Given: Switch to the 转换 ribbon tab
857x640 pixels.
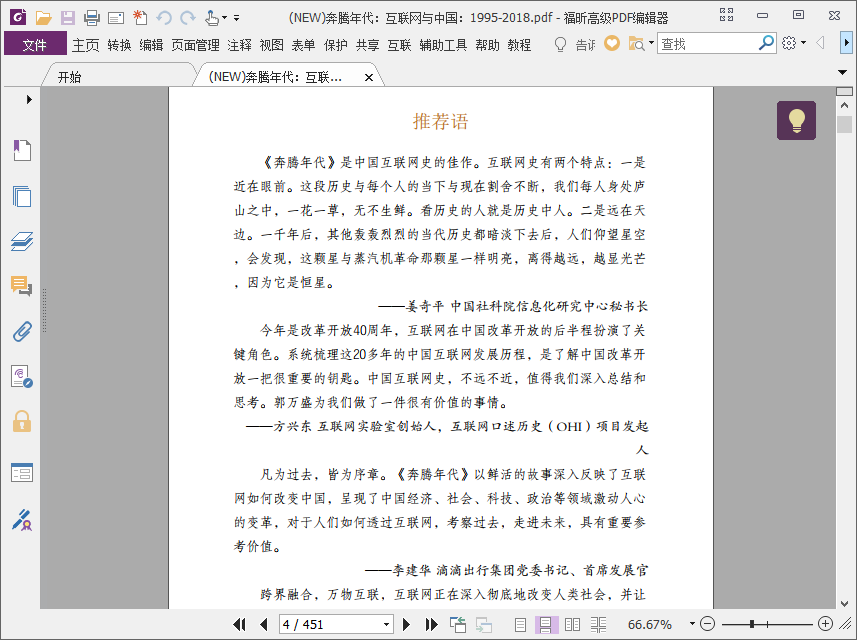Looking at the screenshot, I should click(x=119, y=45).
